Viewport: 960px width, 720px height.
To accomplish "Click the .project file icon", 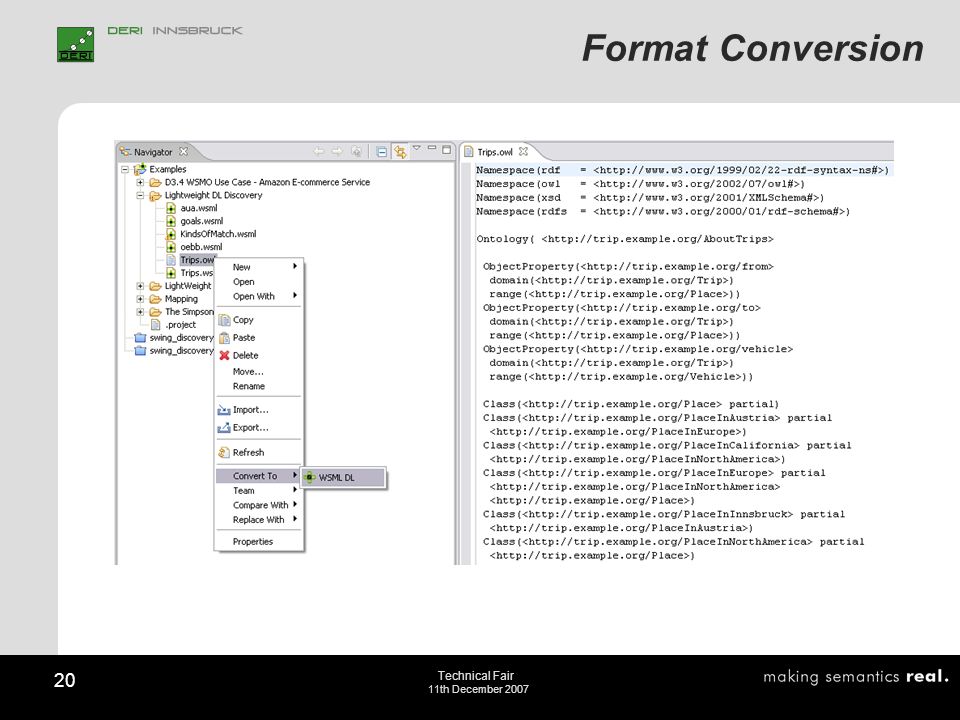I will tap(156, 324).
